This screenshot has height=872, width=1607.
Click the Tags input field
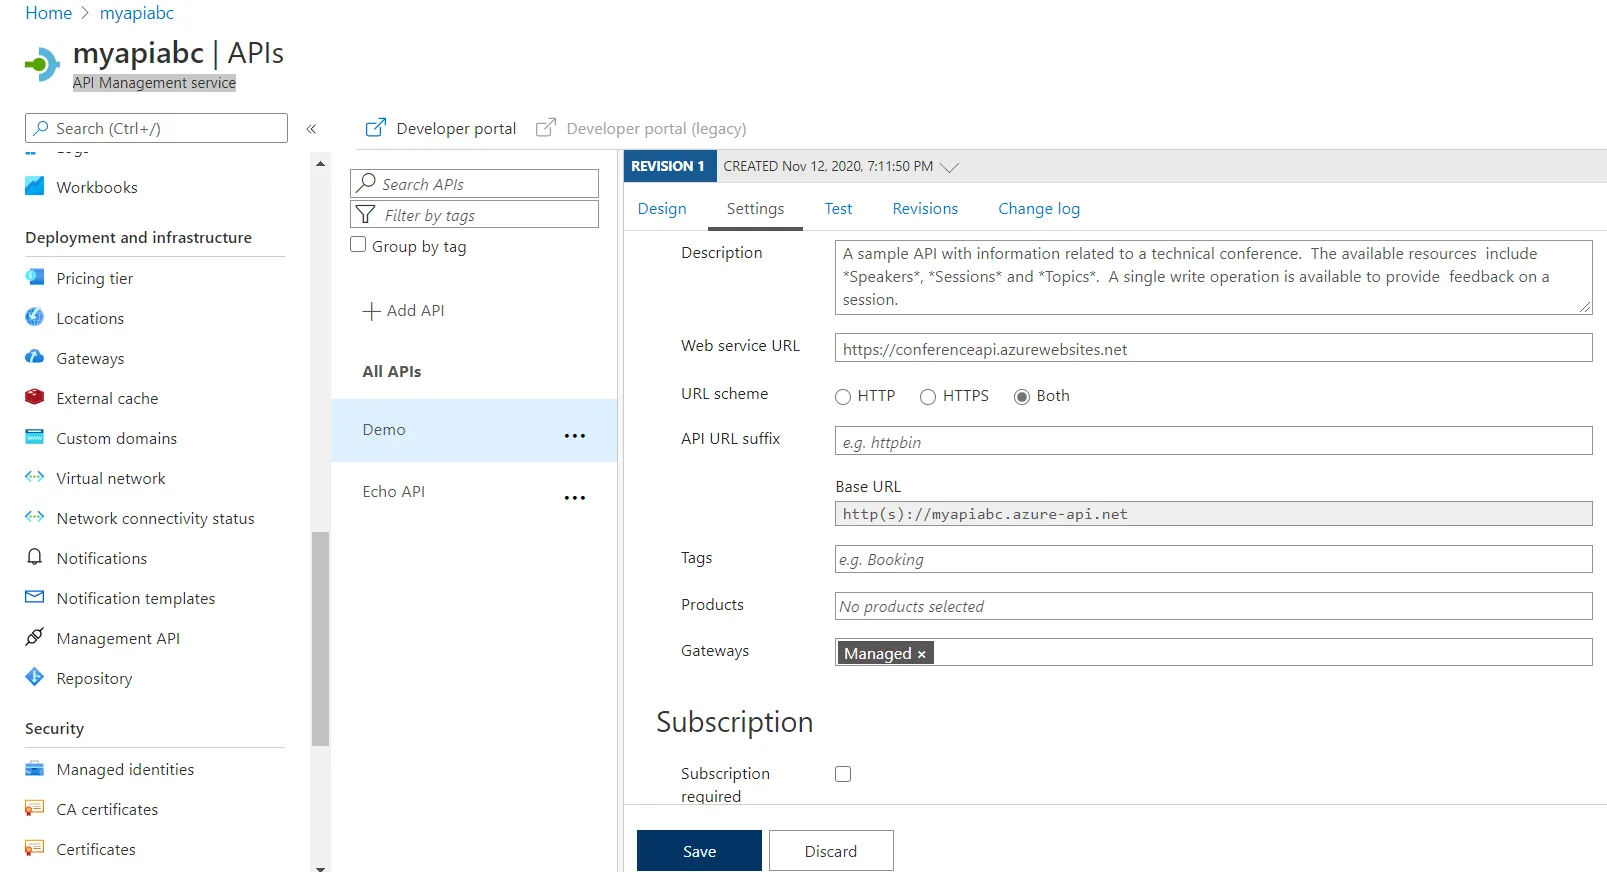[1214, 559]
